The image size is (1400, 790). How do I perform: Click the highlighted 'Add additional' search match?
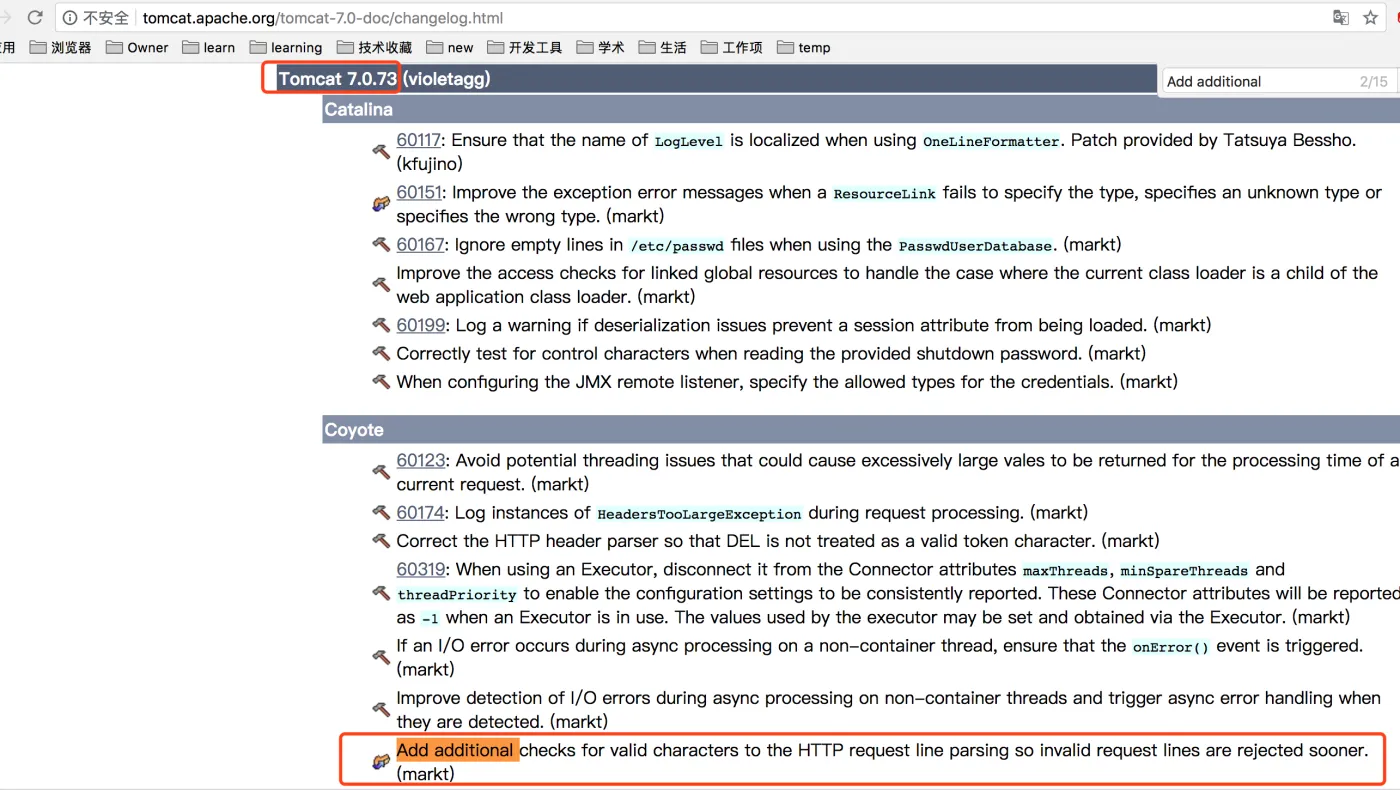coord(457,750)
